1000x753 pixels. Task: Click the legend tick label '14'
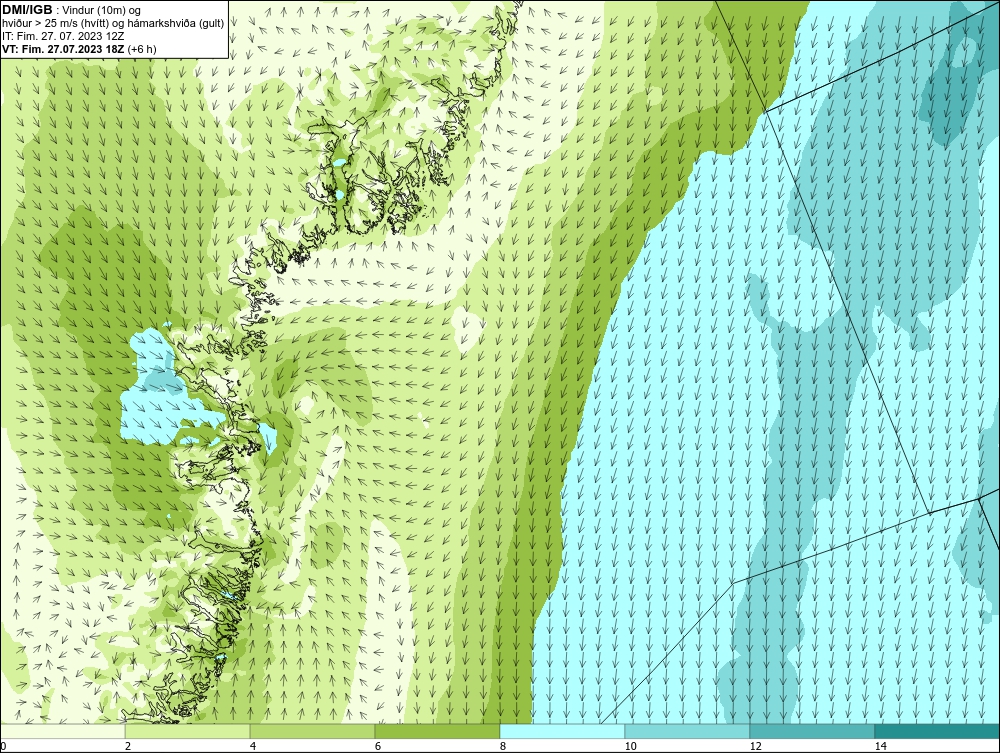coord(880,747)
